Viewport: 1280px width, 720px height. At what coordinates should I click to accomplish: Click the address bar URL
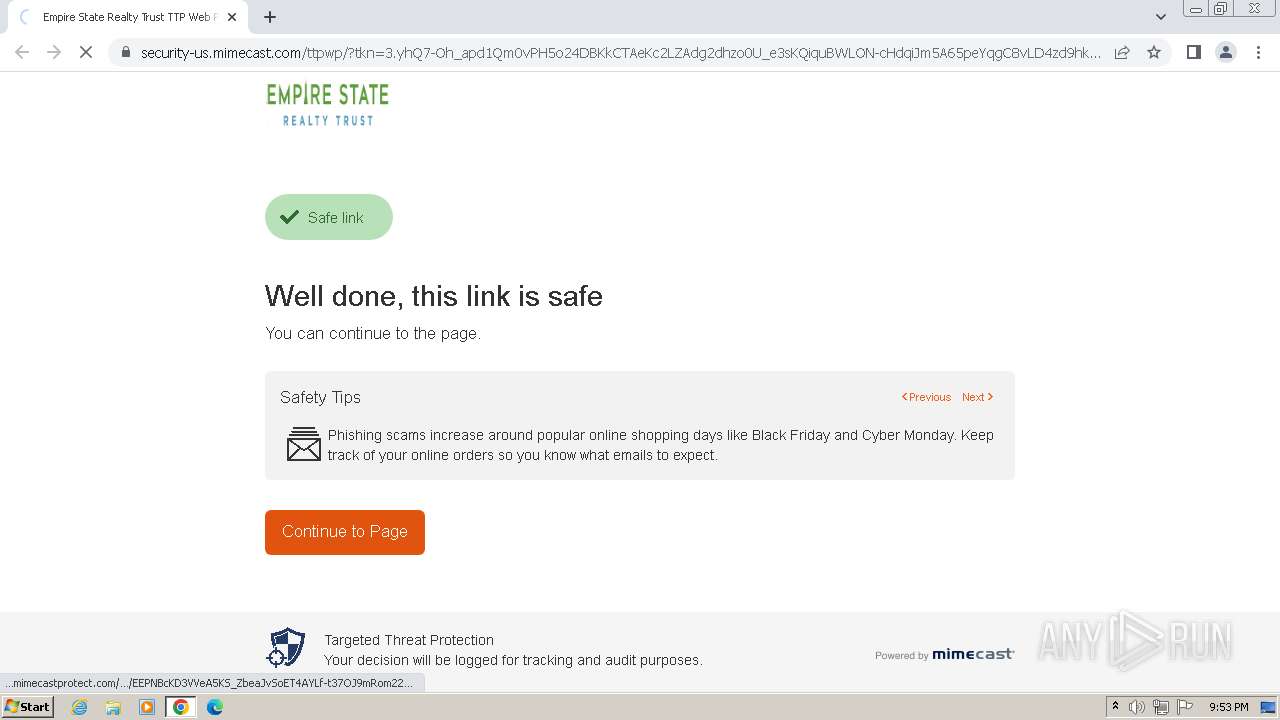click(x=620, y=52)
